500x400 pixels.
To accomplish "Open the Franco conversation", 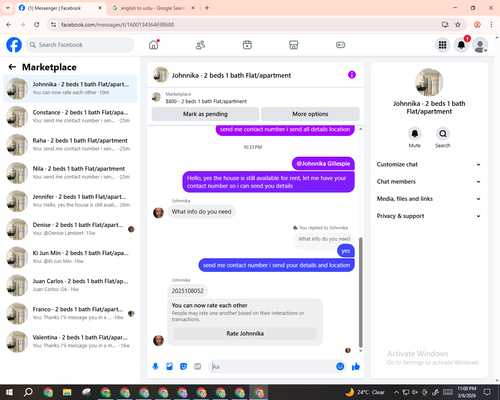I will [x=70, y=313].
